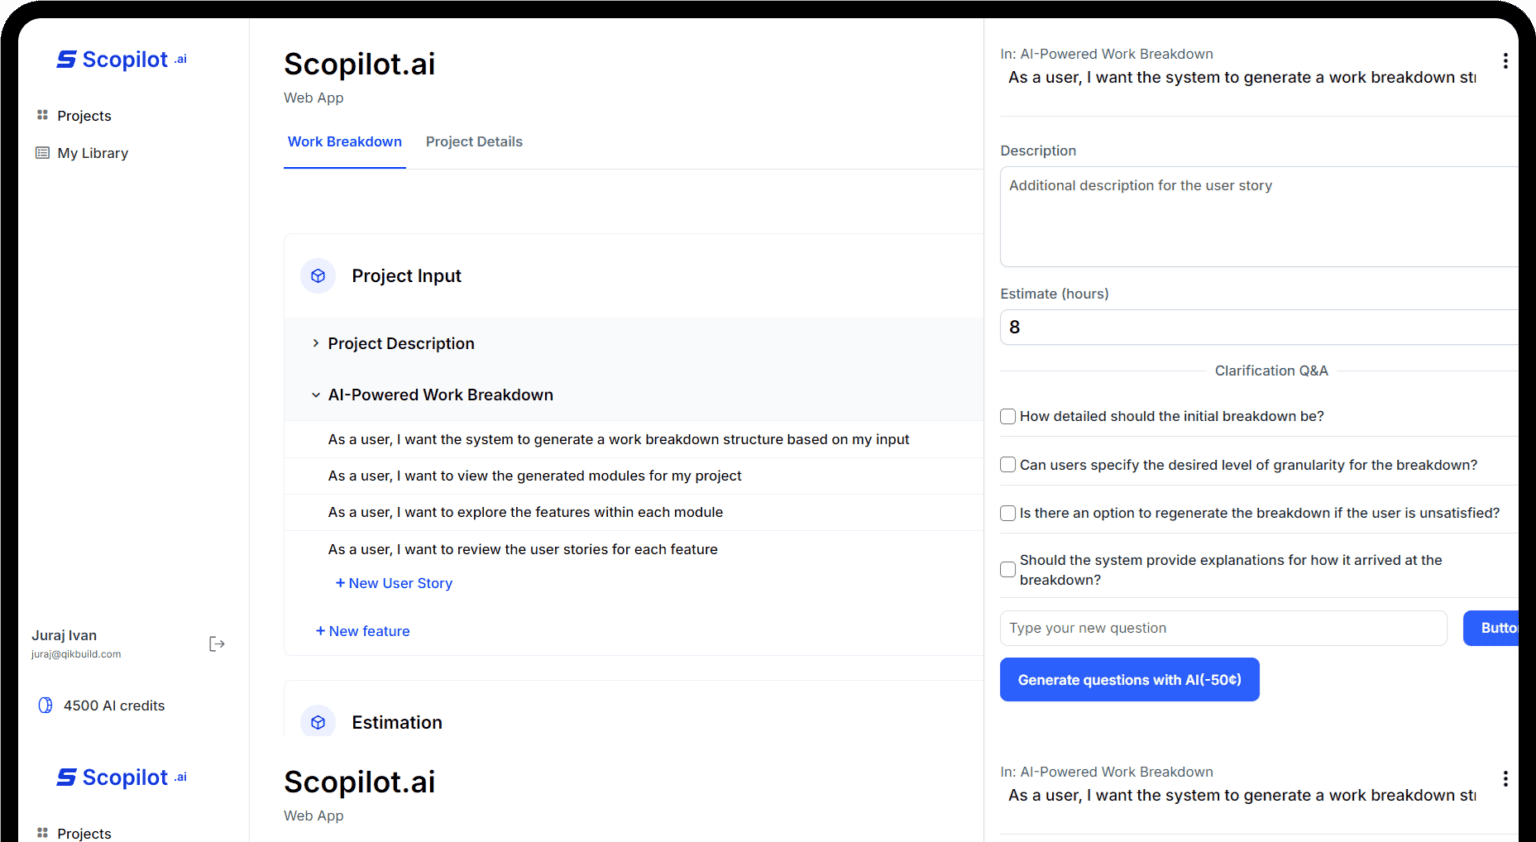Click Generate questions with AI button
The image size is (1536, 842).
point(1129,680)
